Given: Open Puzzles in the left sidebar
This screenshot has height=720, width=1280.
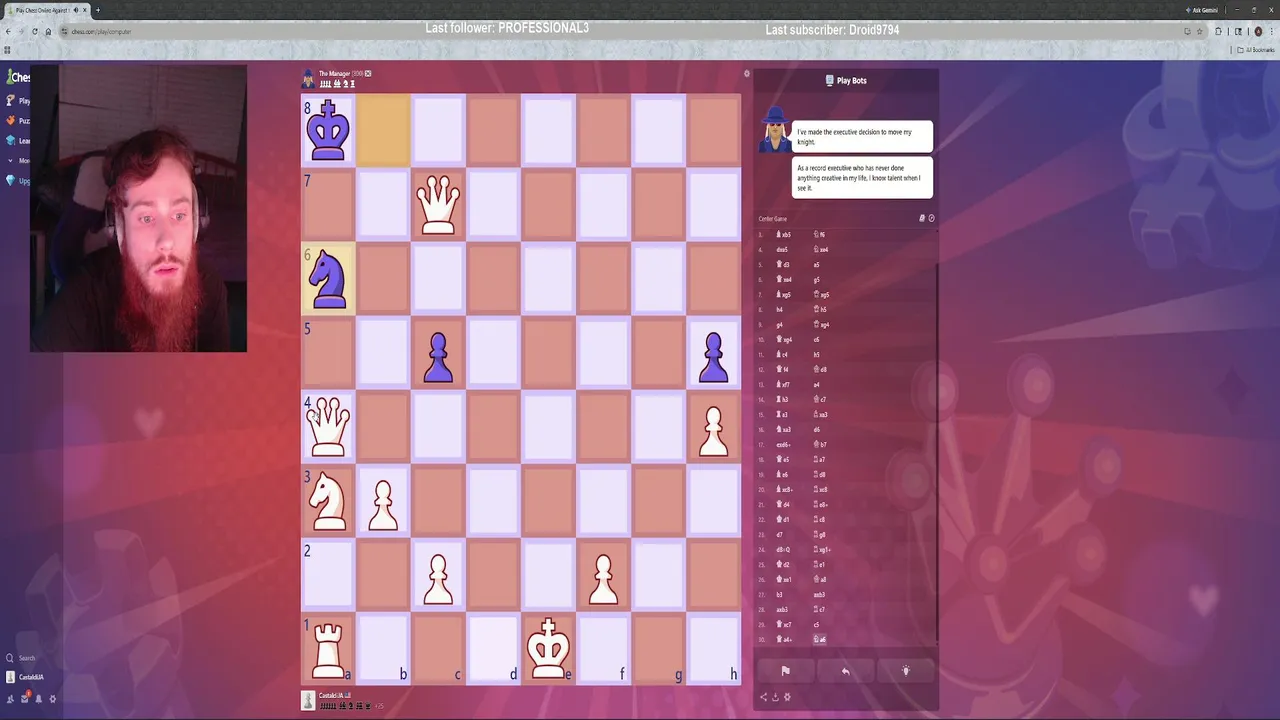Looking at the screenshot, I should [x=18, y=121].
